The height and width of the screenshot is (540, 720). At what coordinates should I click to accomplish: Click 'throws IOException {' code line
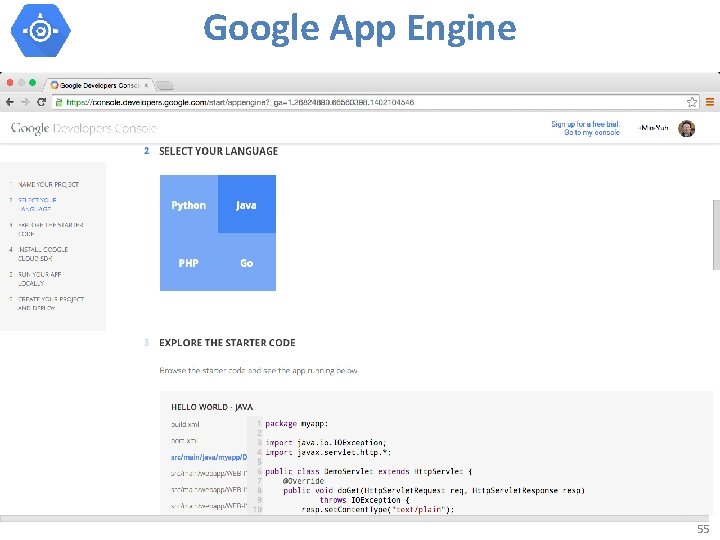pos(365,500)
